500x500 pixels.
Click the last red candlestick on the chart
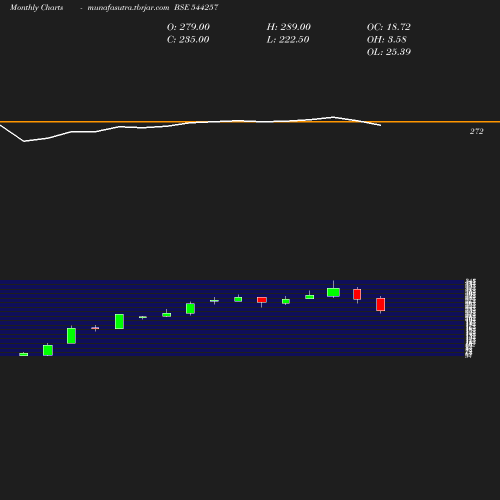[x=380, y=305]
